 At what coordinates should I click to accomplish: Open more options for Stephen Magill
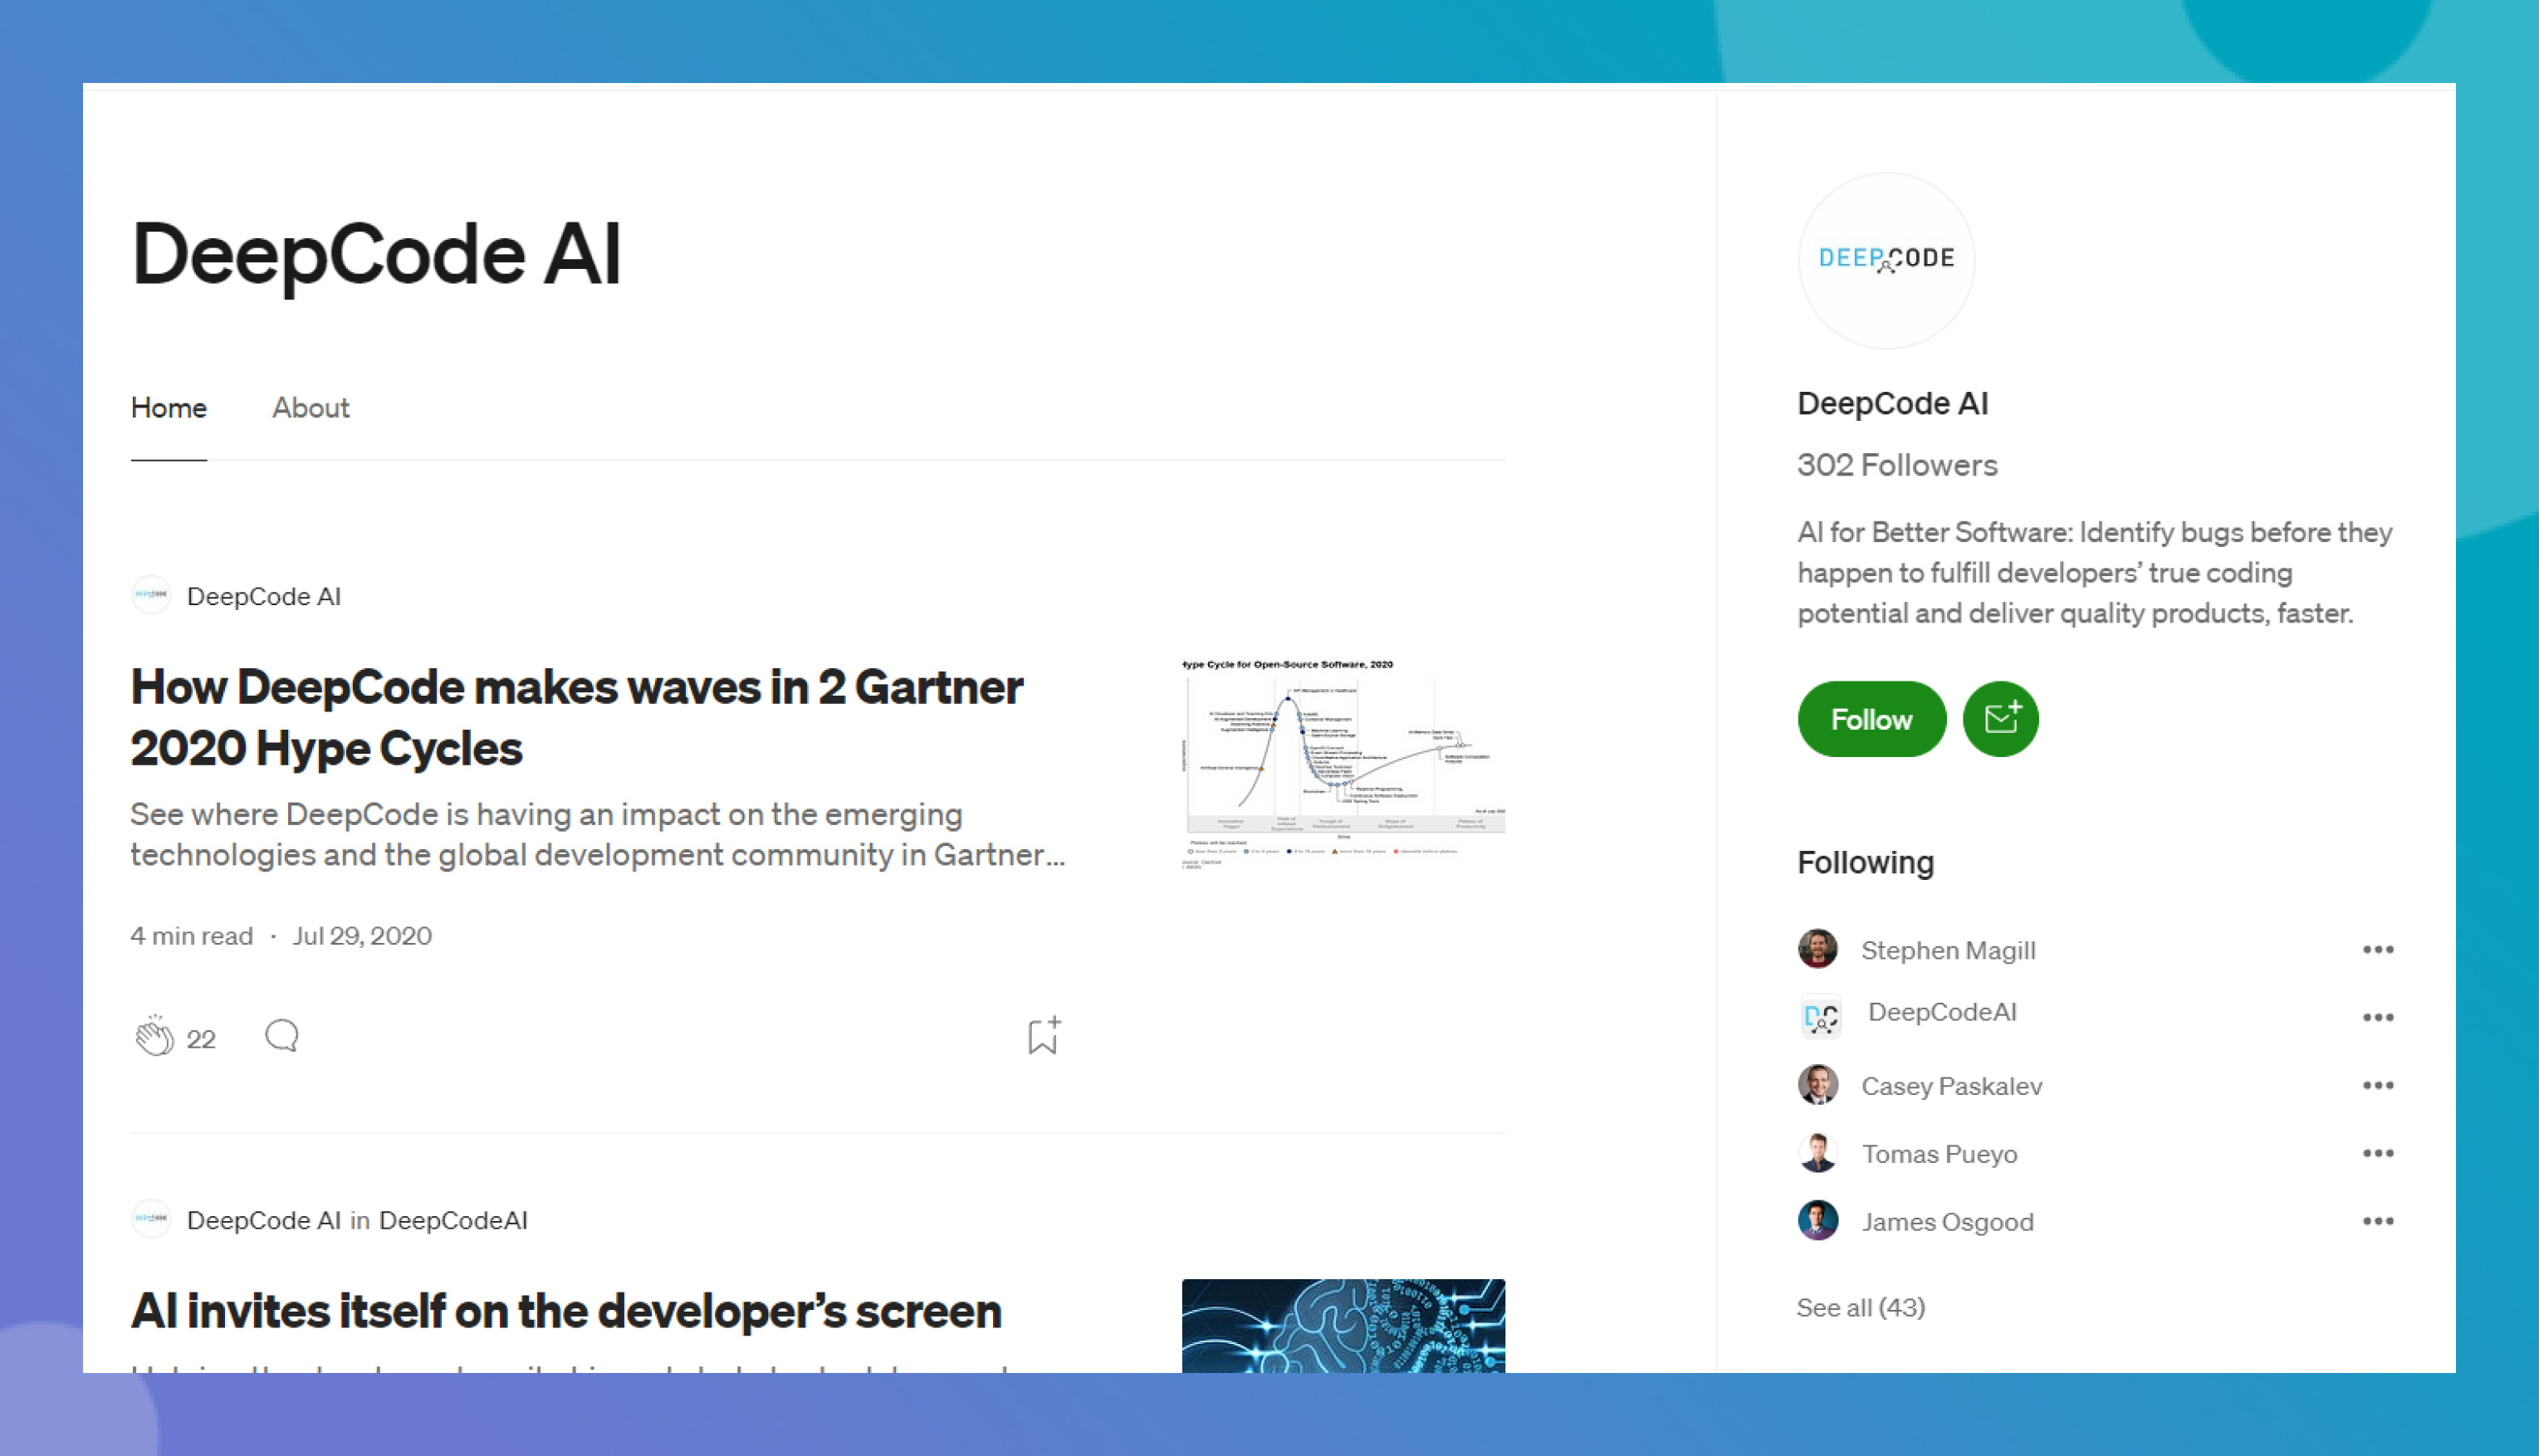point(2377,949)
